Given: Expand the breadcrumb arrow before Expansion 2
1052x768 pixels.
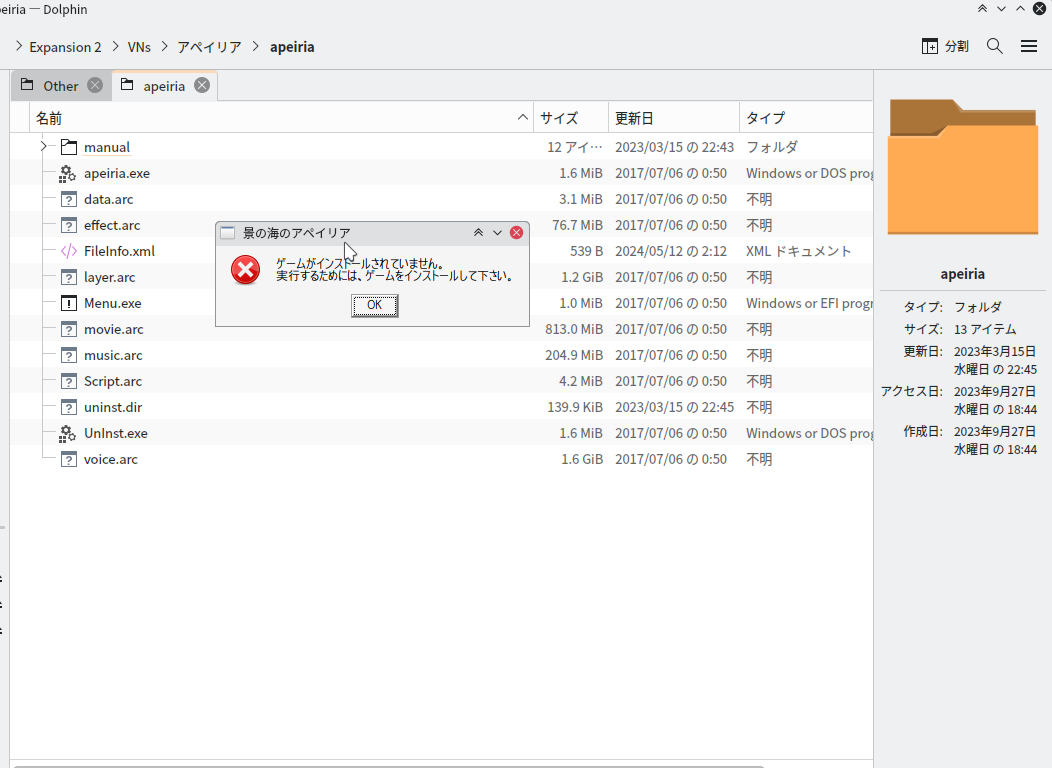Looking at the screenshot, I should coord(19,46).
